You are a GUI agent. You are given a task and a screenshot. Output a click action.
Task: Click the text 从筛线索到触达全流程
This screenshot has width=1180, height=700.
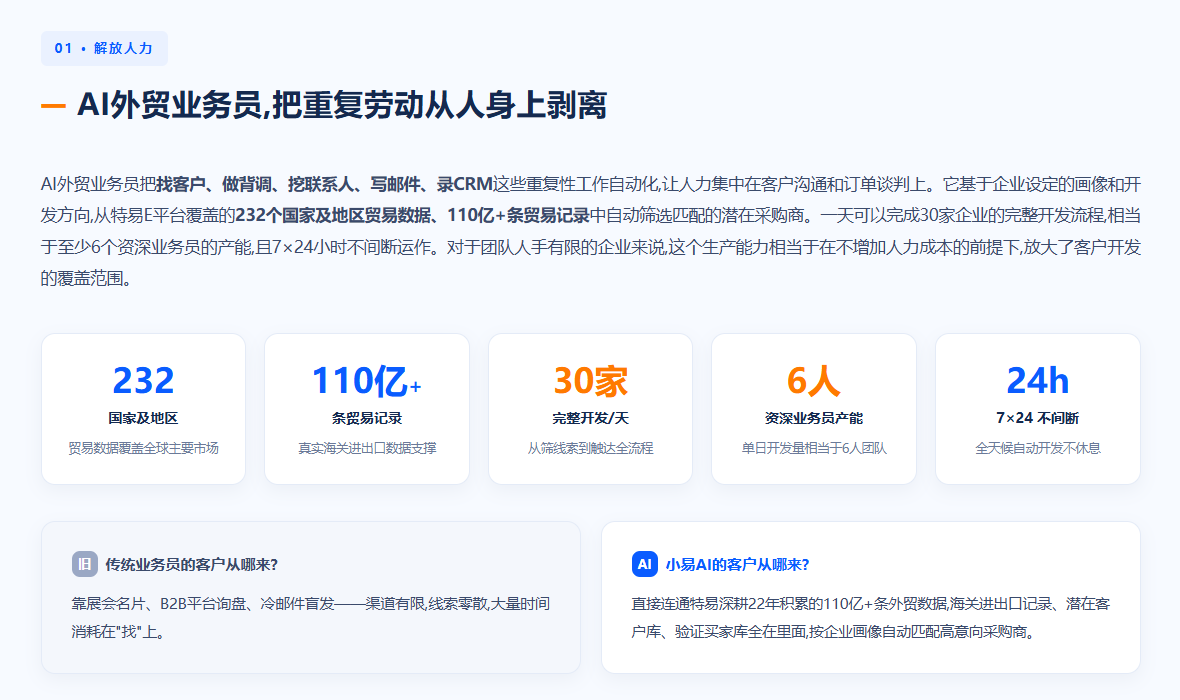590,448
